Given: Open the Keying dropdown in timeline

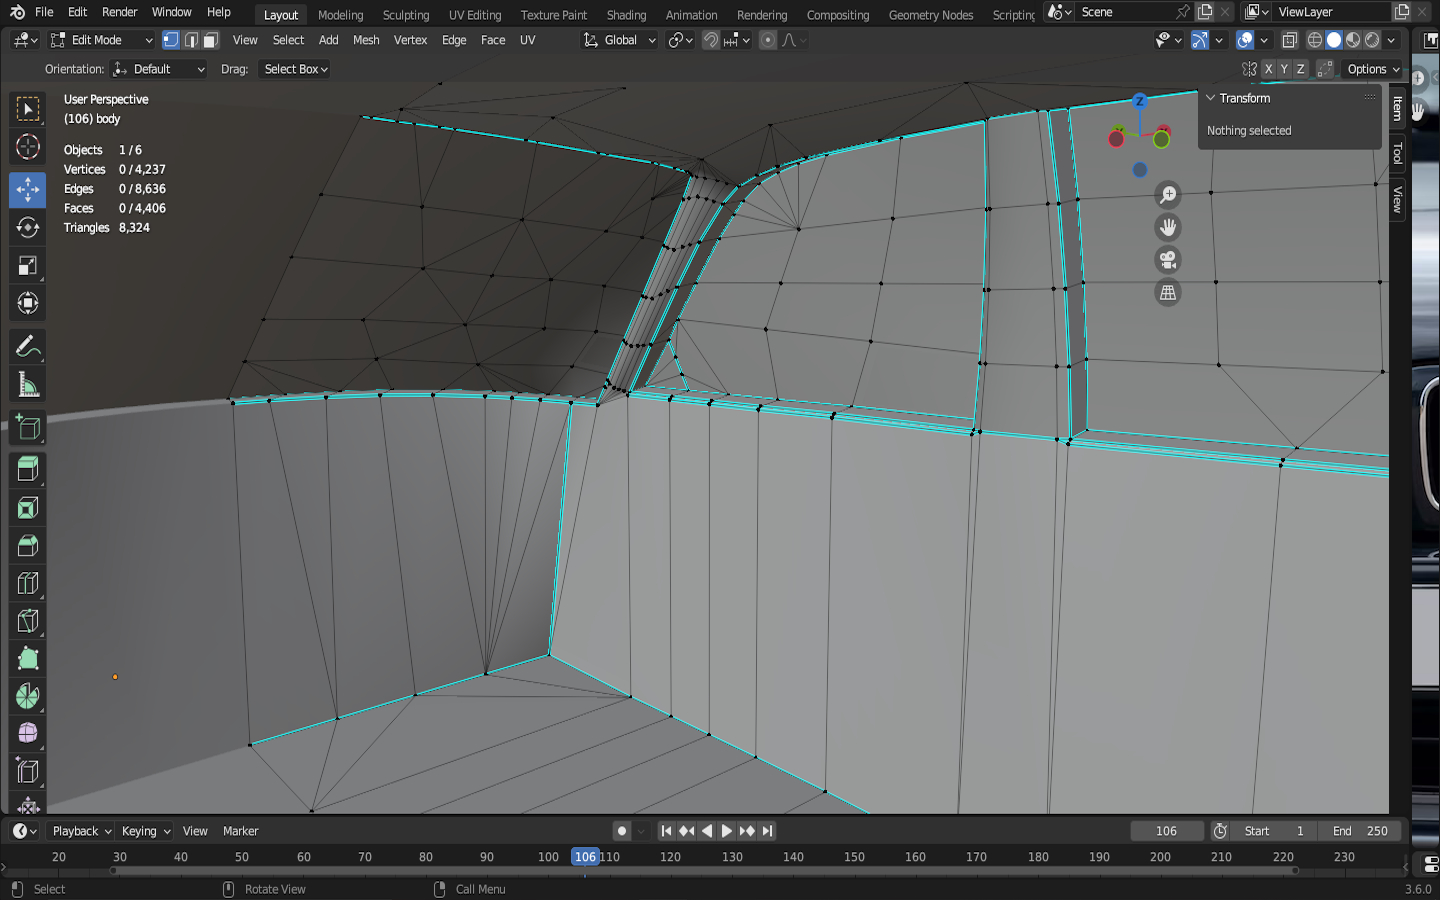Looking at the screenshot, I should coord(145,831).
